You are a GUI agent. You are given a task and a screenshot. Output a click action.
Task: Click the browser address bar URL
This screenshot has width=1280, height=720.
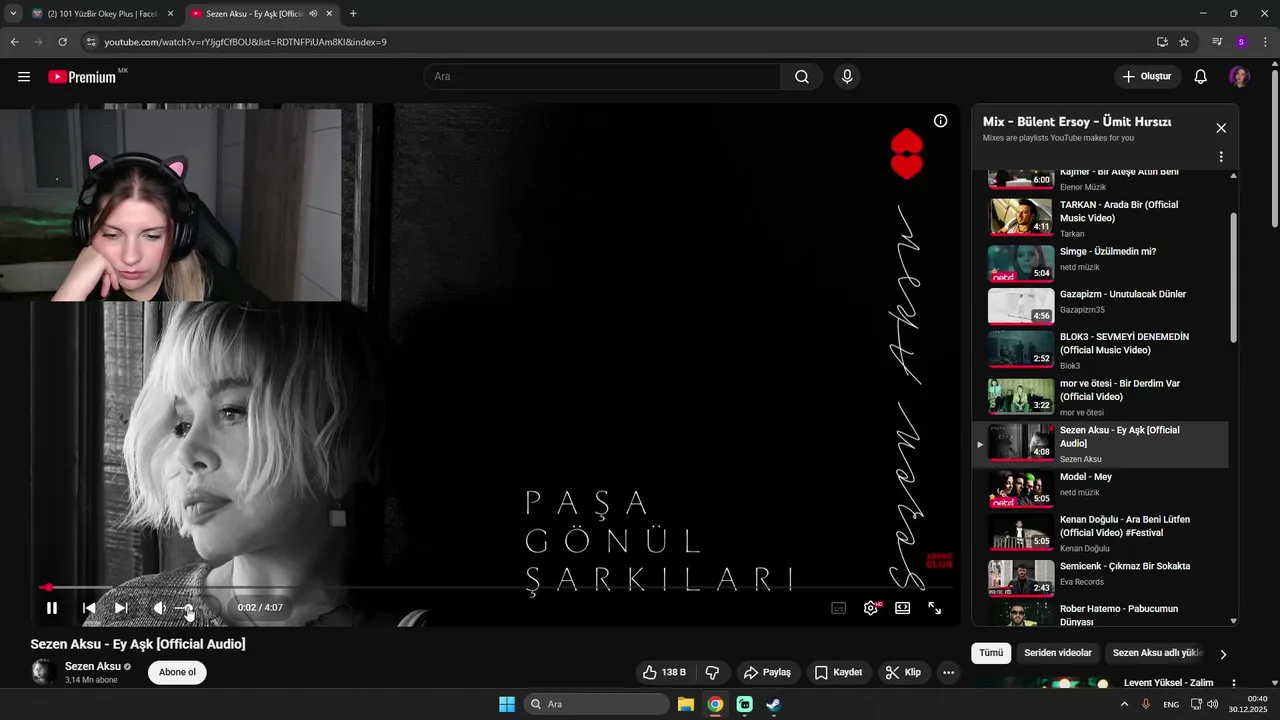tap(245, 42)
